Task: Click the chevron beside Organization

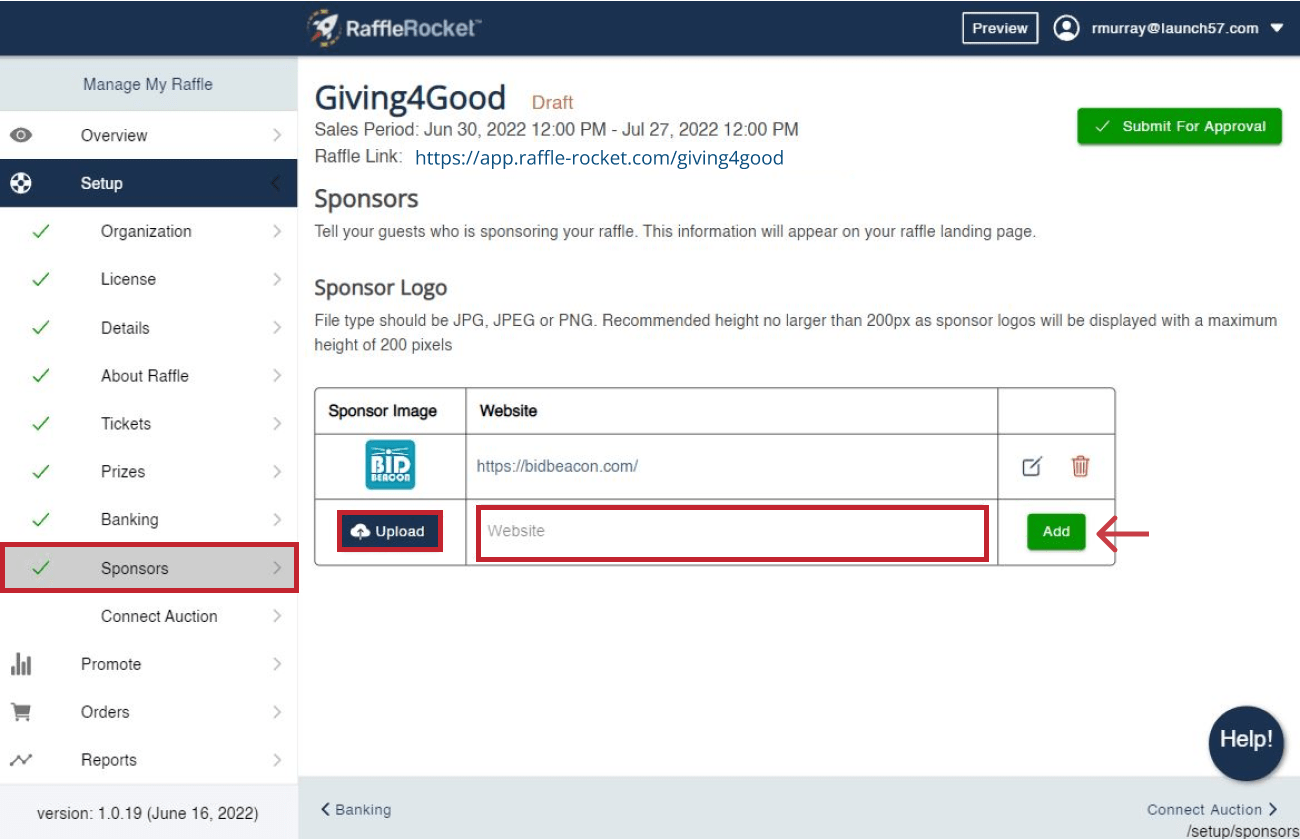Action: pyautogui.click(x=277, y=231)
